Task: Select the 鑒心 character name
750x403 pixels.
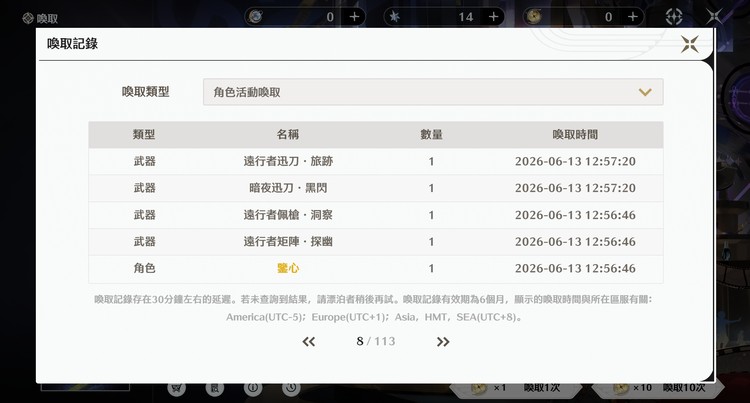Action: pyautogui.click(x=288, y=268)
